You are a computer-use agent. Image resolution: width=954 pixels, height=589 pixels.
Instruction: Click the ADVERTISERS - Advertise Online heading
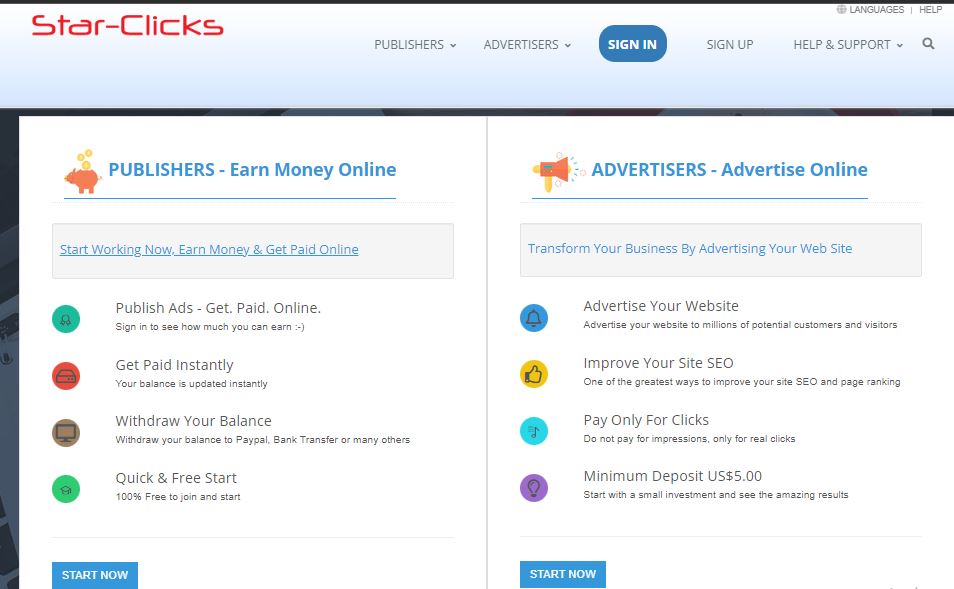[x=729, y=169]
